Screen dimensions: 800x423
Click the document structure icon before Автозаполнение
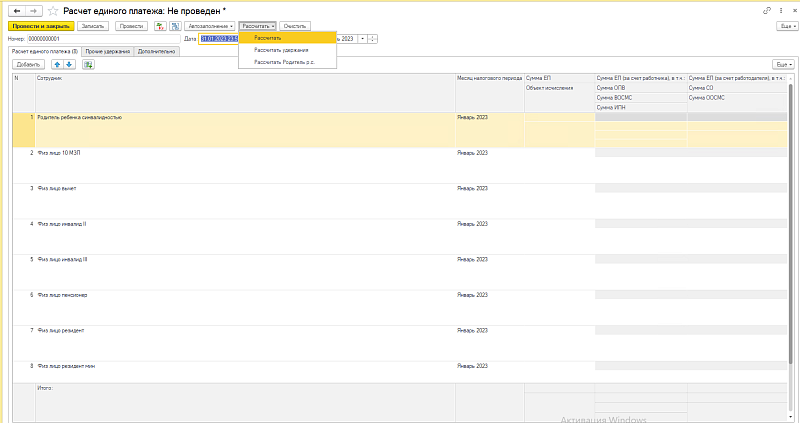pyautogui.click(x=173, y=25)
